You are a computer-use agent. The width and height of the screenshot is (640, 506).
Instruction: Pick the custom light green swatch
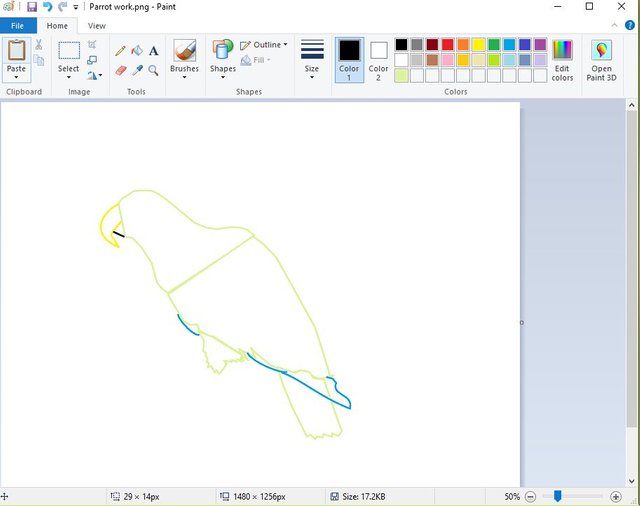click(401, 75)
